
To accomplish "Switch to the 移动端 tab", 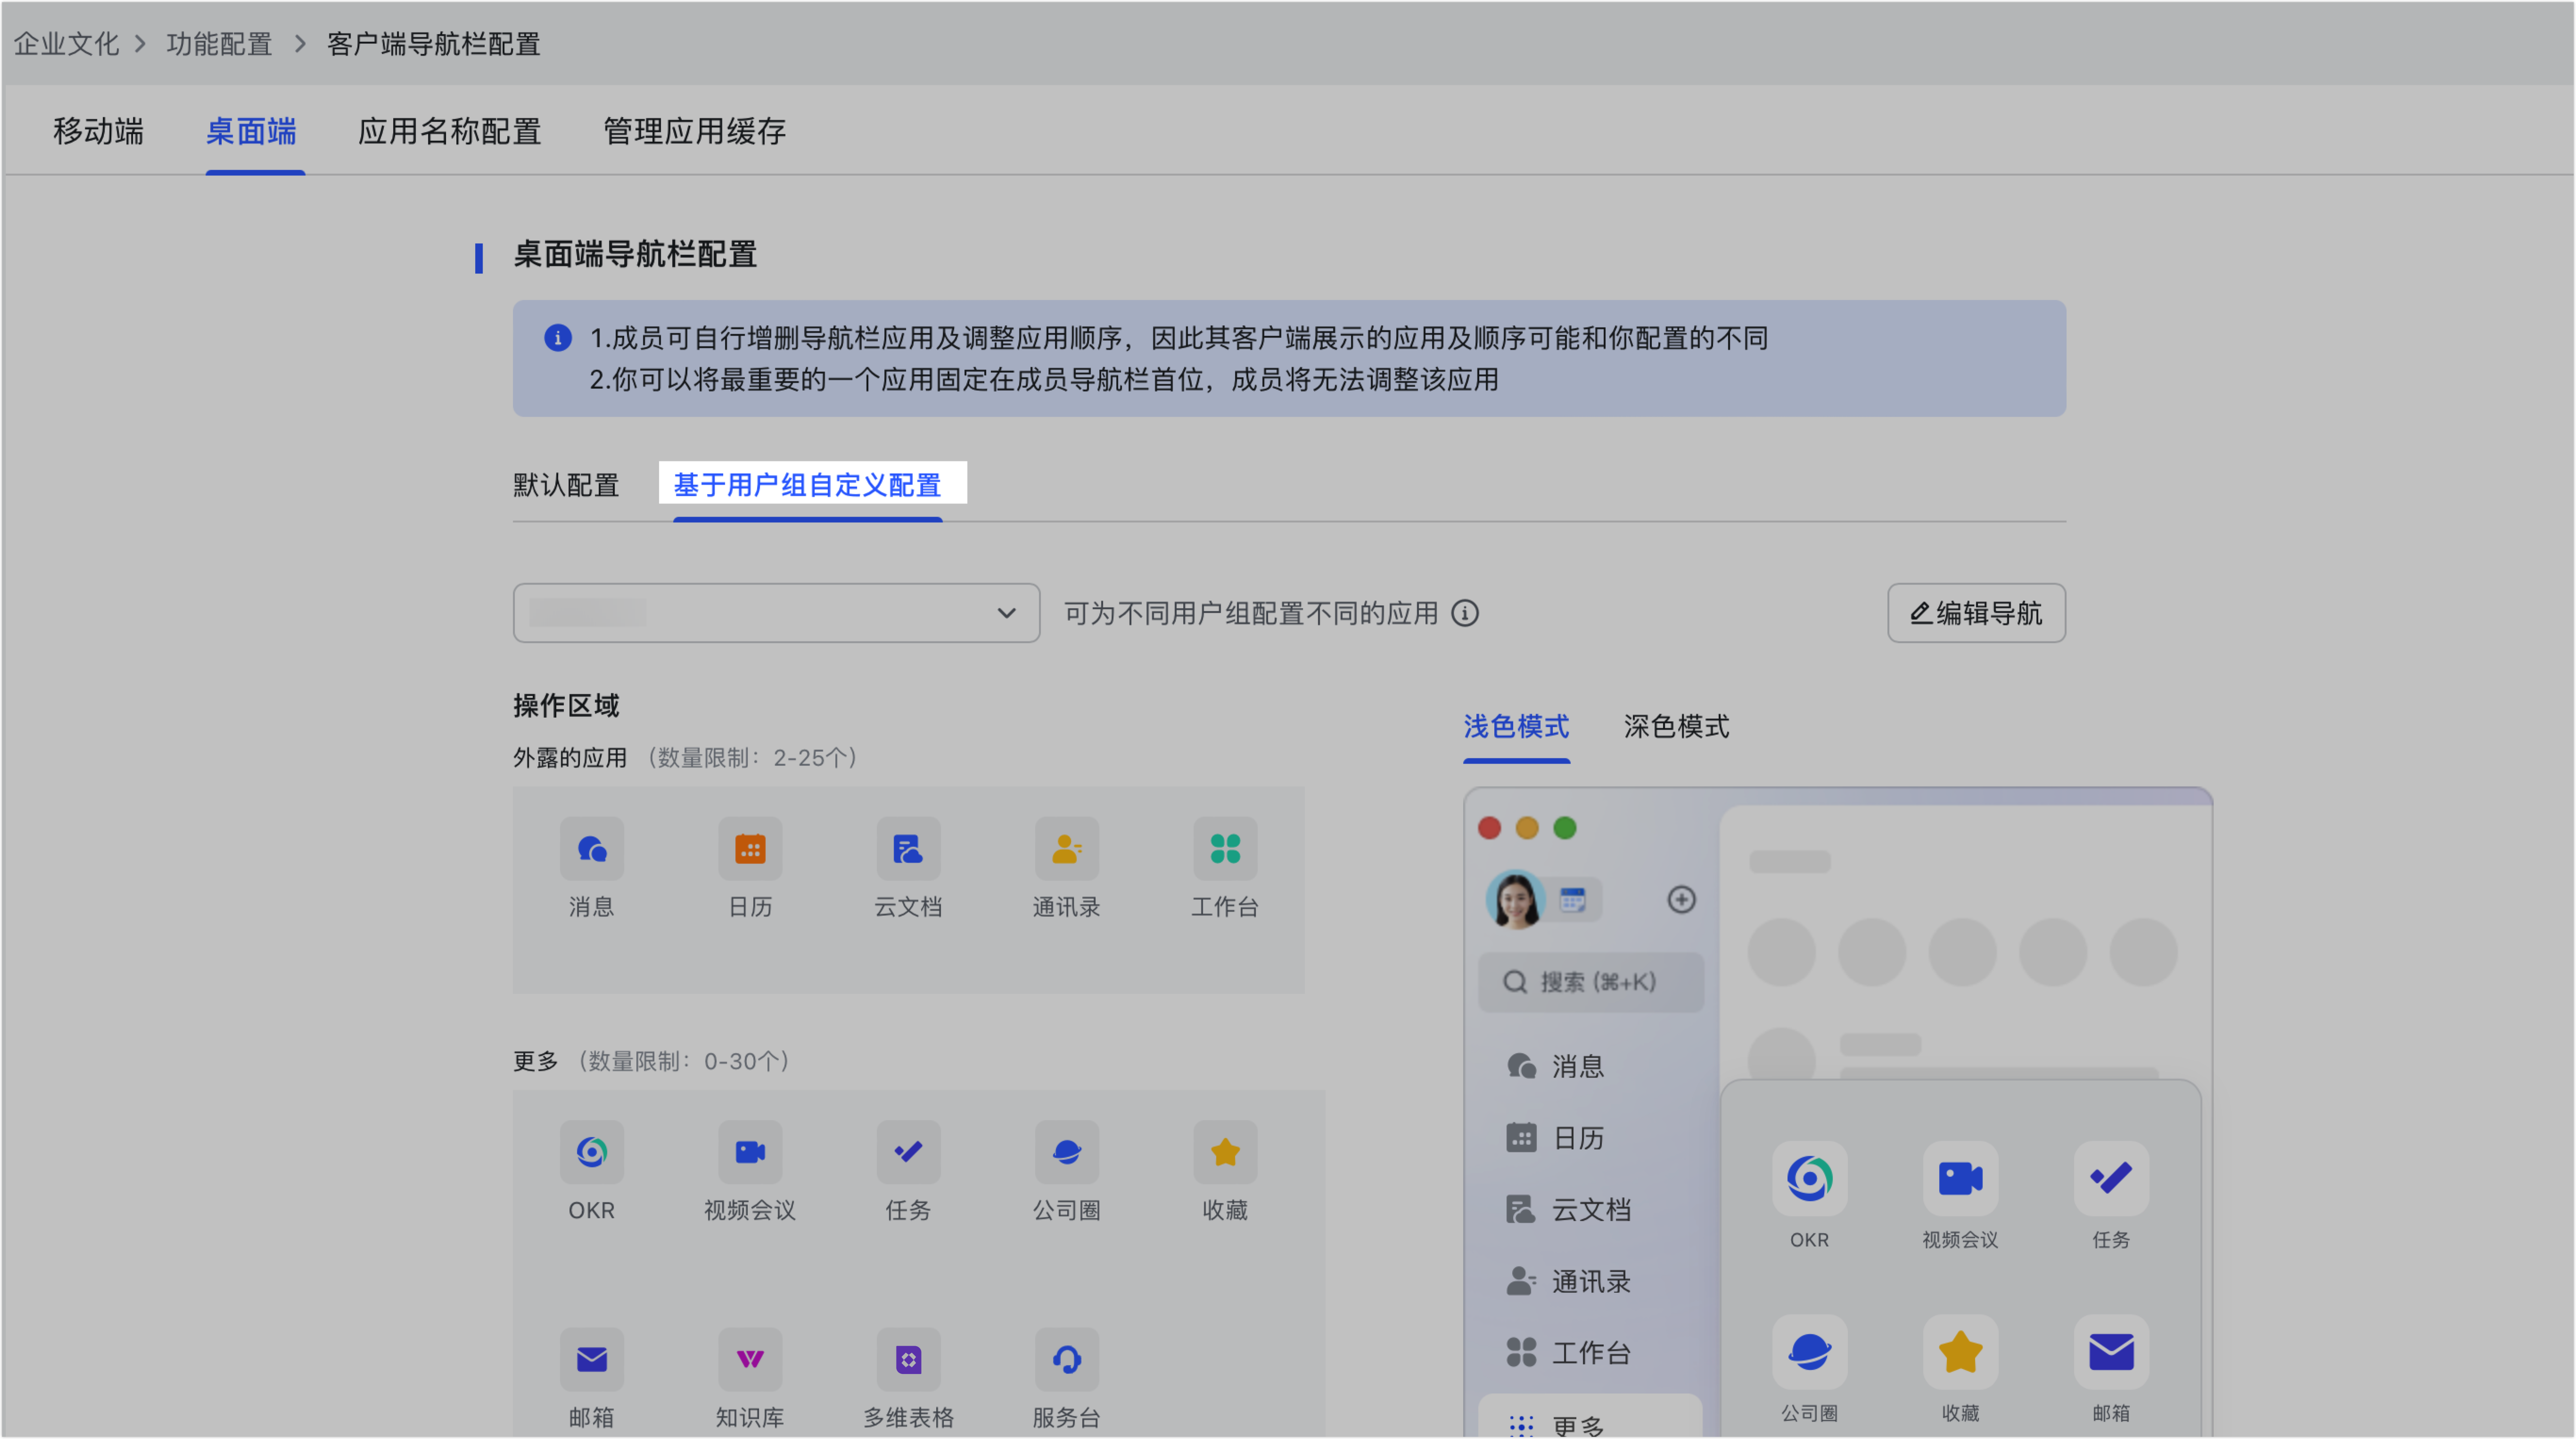I will click(x=98, y=131).
